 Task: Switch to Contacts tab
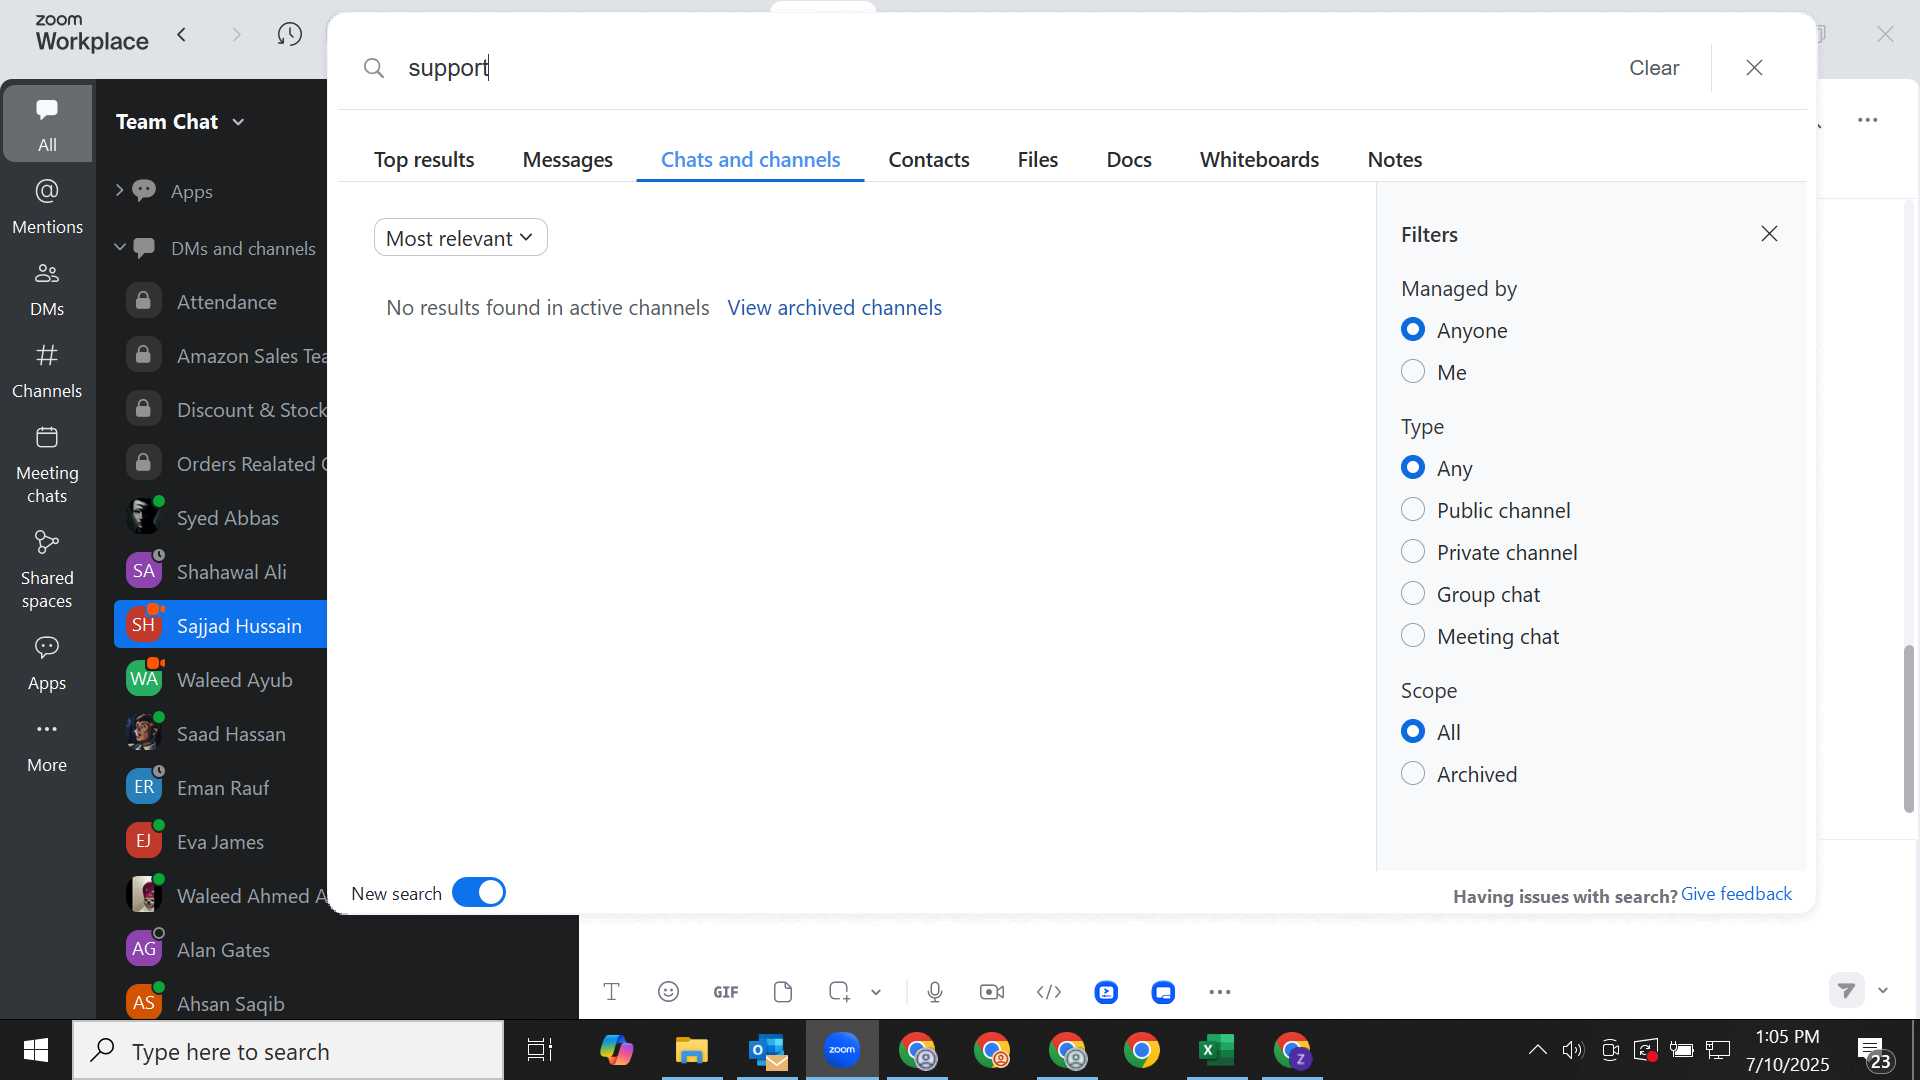(929, 160)
